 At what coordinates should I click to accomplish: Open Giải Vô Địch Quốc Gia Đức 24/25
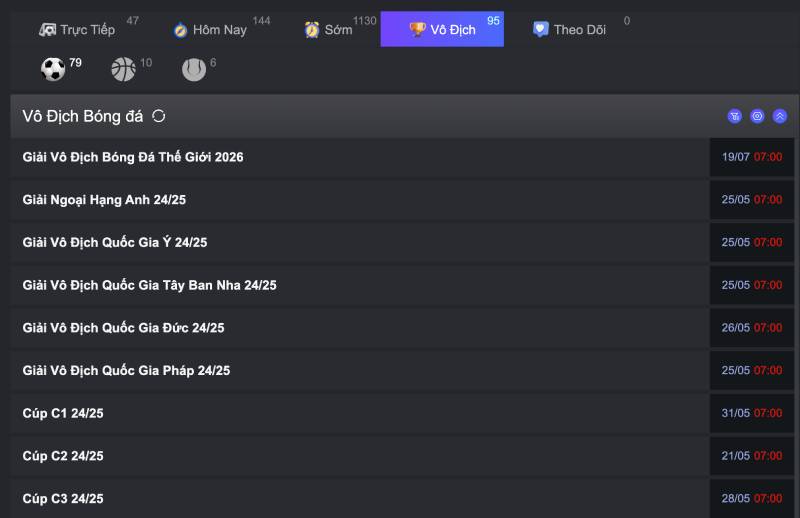[124, 328]
